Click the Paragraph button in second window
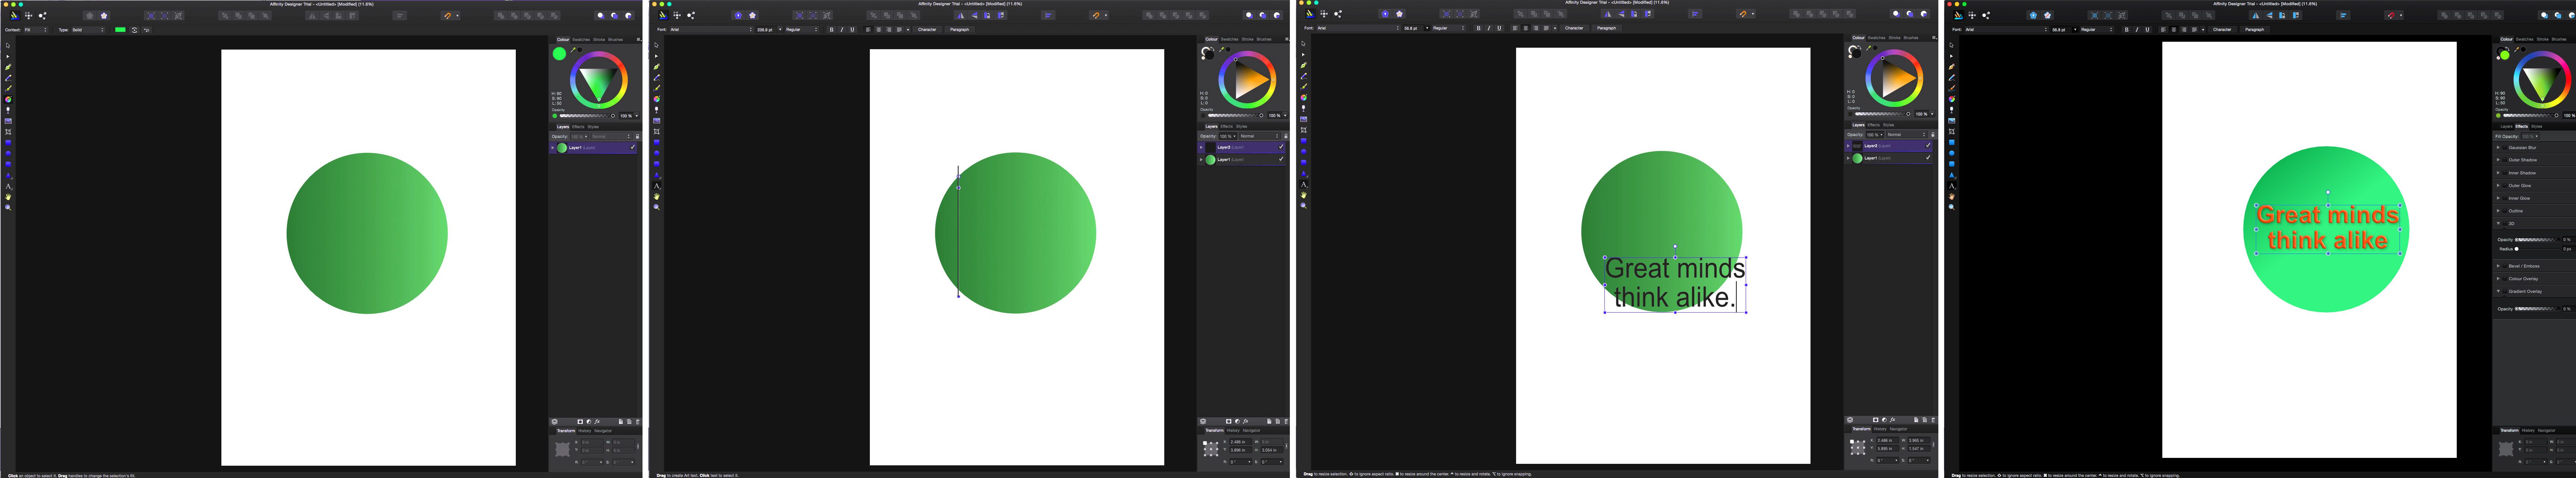The height and width of the screenshot is (478, 2576). 960,30
